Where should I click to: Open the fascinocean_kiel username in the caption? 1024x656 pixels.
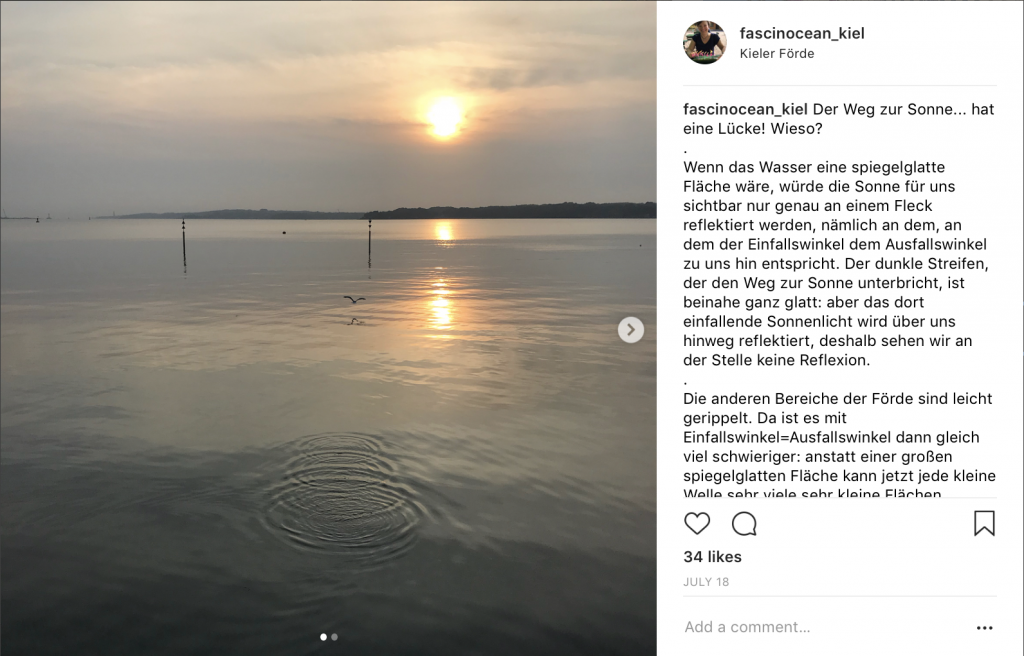click(x=745, y=109)
